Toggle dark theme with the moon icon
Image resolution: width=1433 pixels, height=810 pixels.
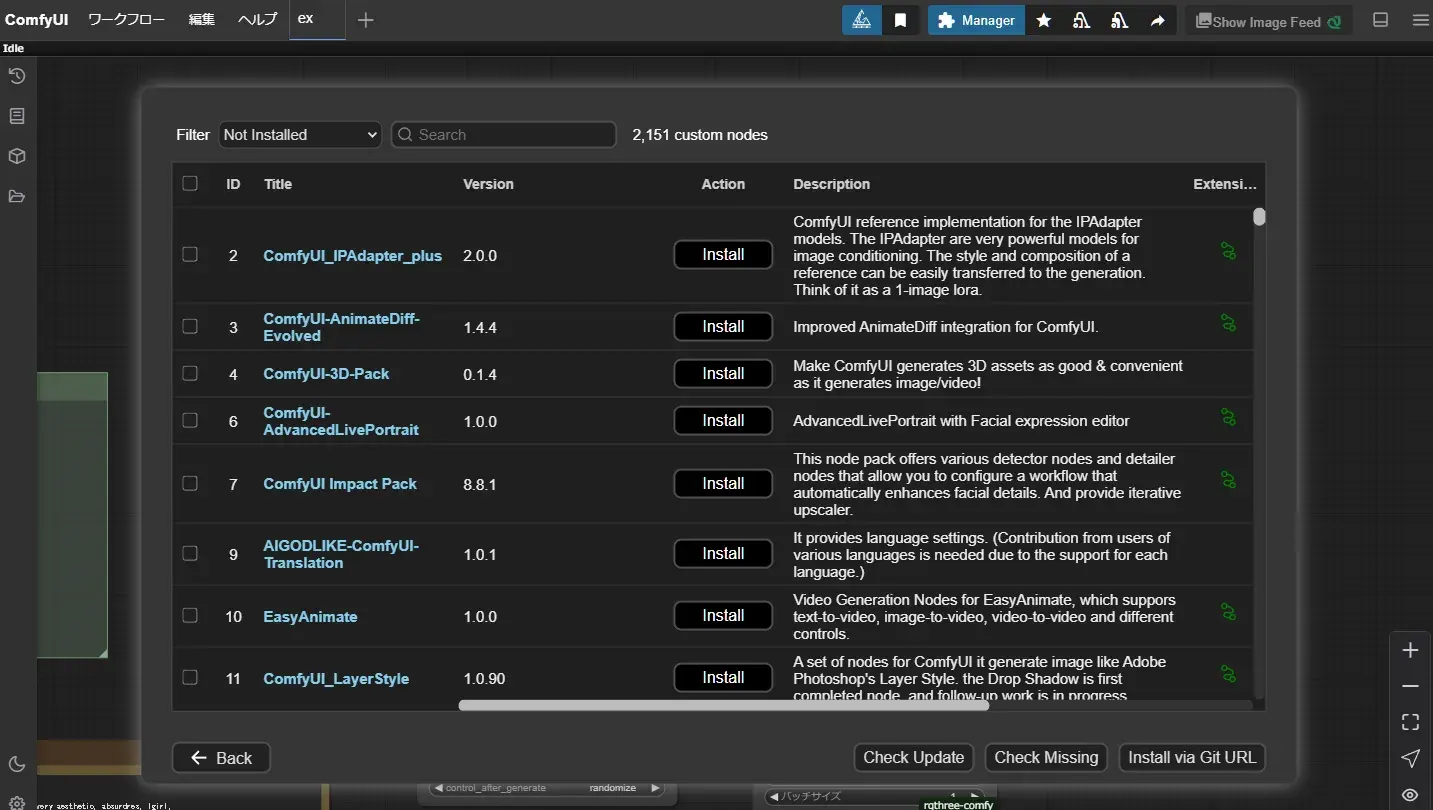click(17, 764)
